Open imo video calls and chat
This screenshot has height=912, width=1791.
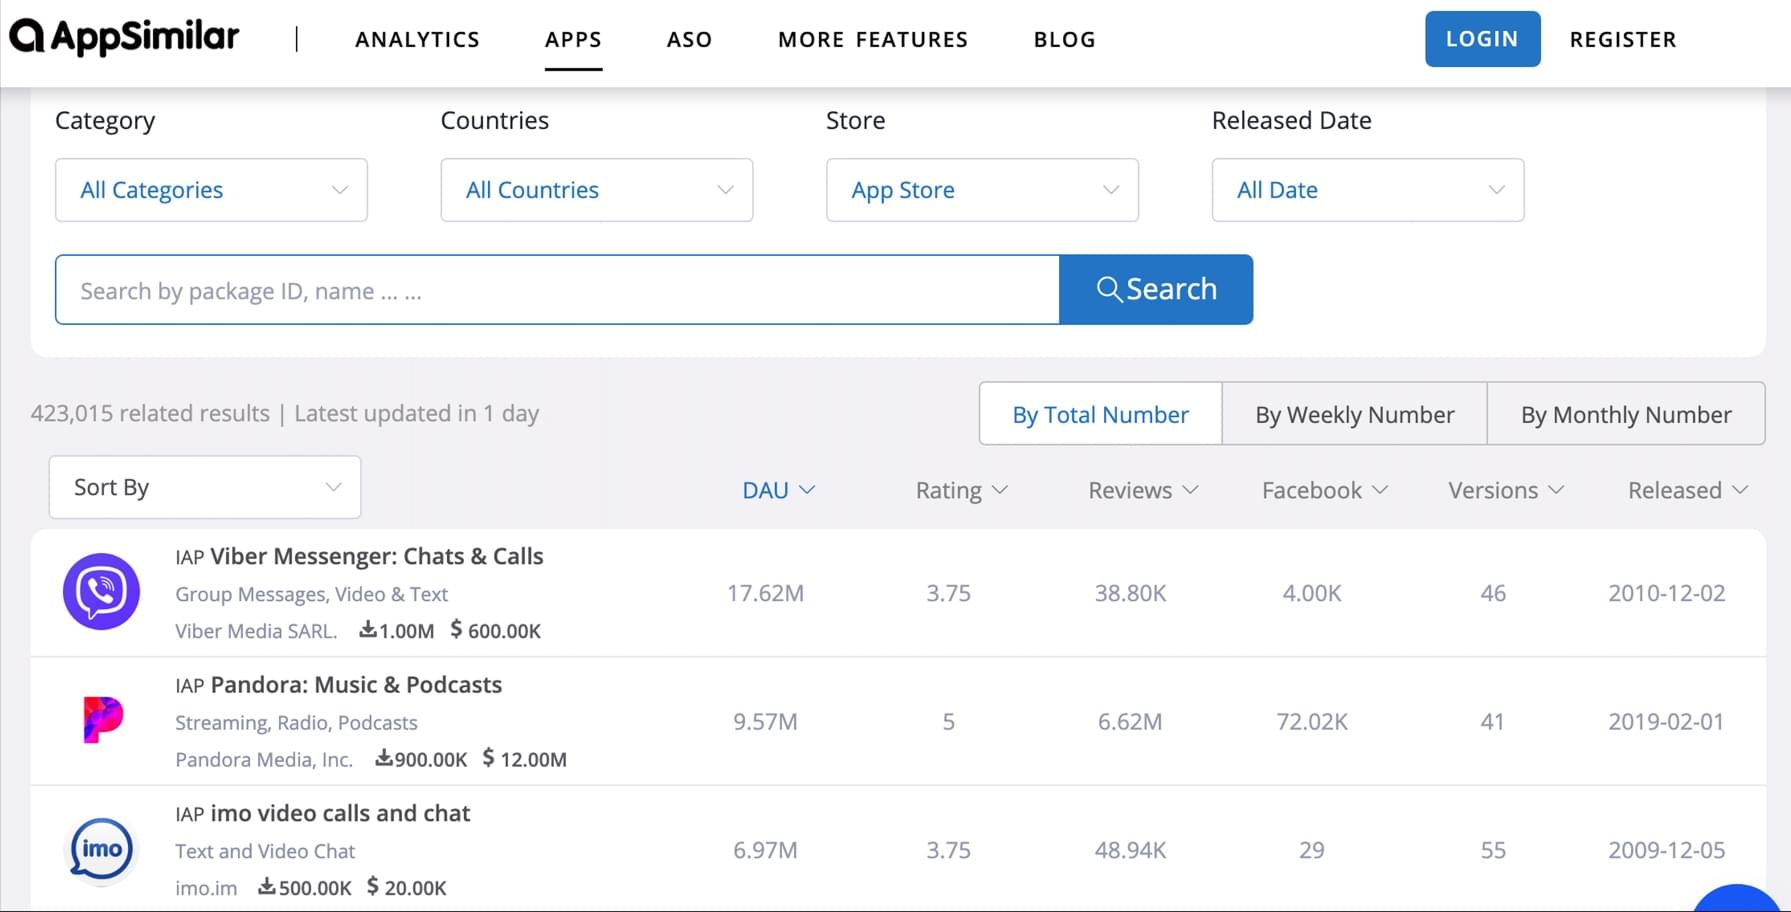tap(340, 813)
